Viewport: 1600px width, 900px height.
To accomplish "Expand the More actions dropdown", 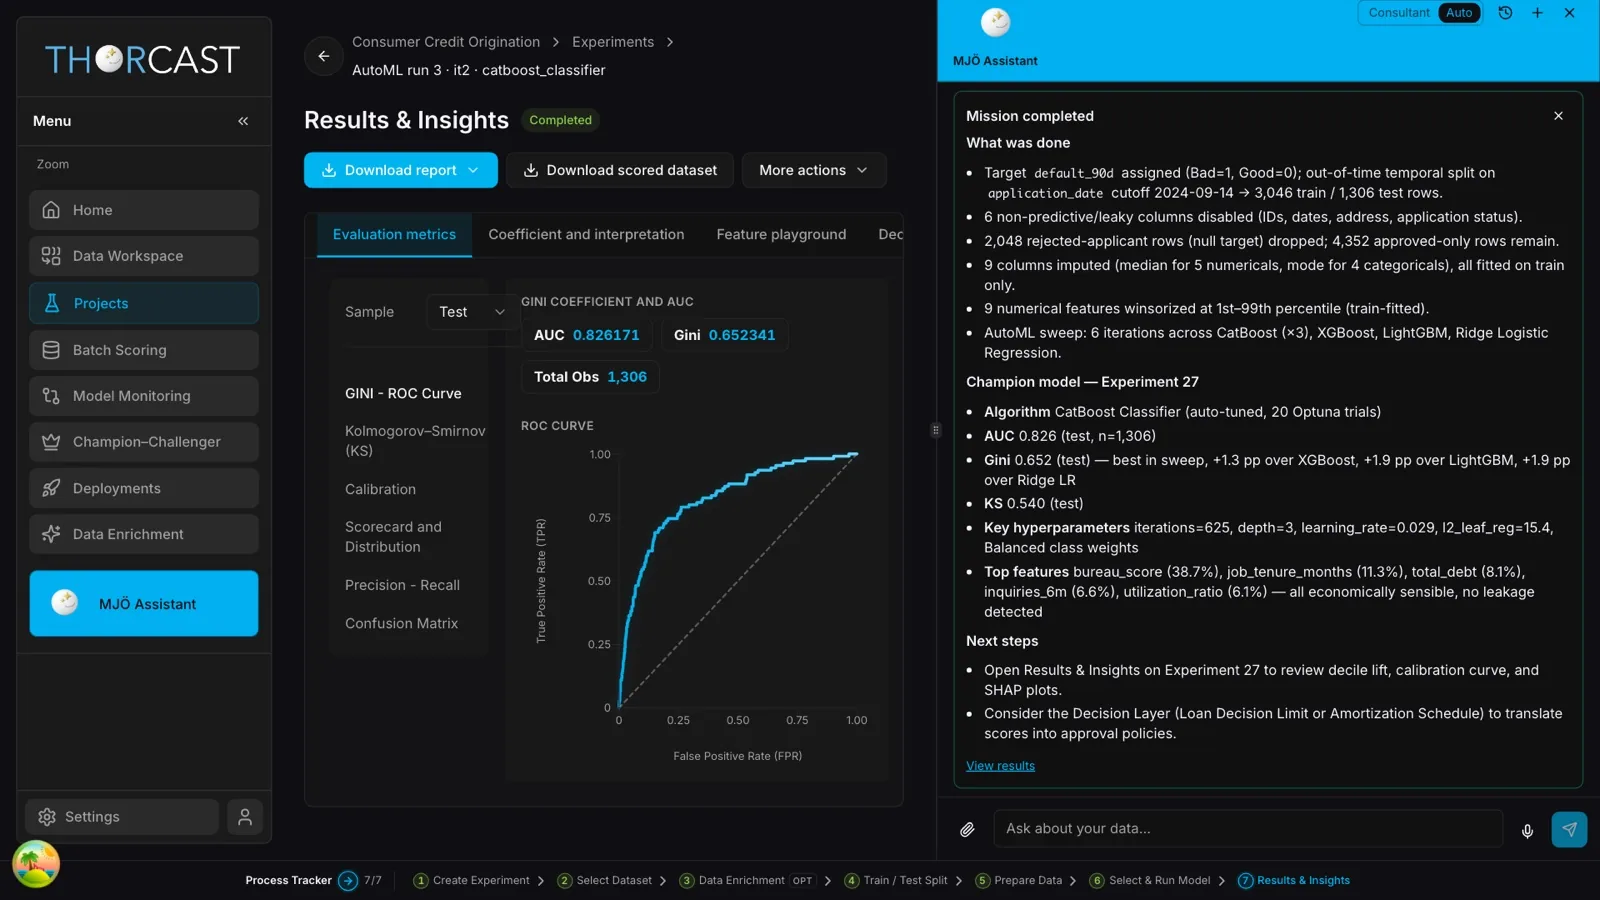I will point(813,170).
